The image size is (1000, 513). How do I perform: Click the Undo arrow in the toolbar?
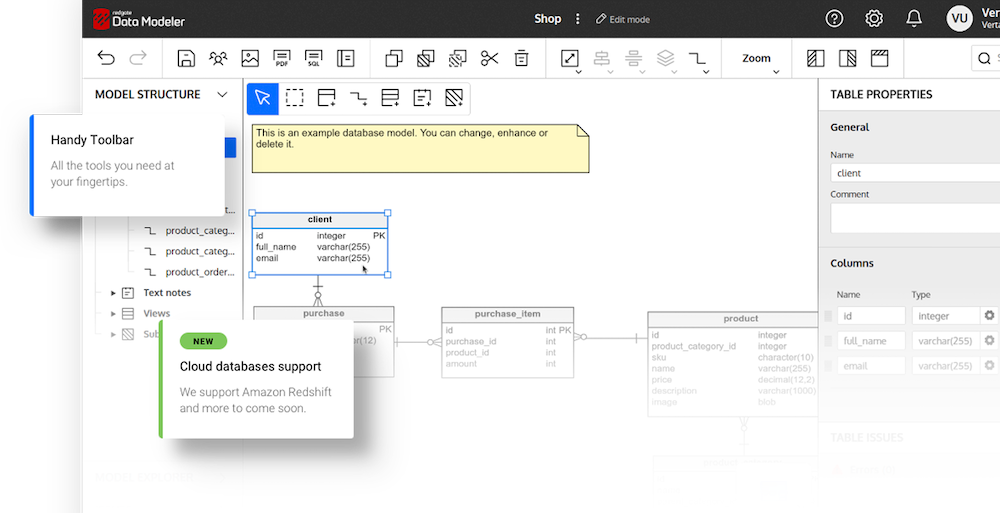coord(106,58)
